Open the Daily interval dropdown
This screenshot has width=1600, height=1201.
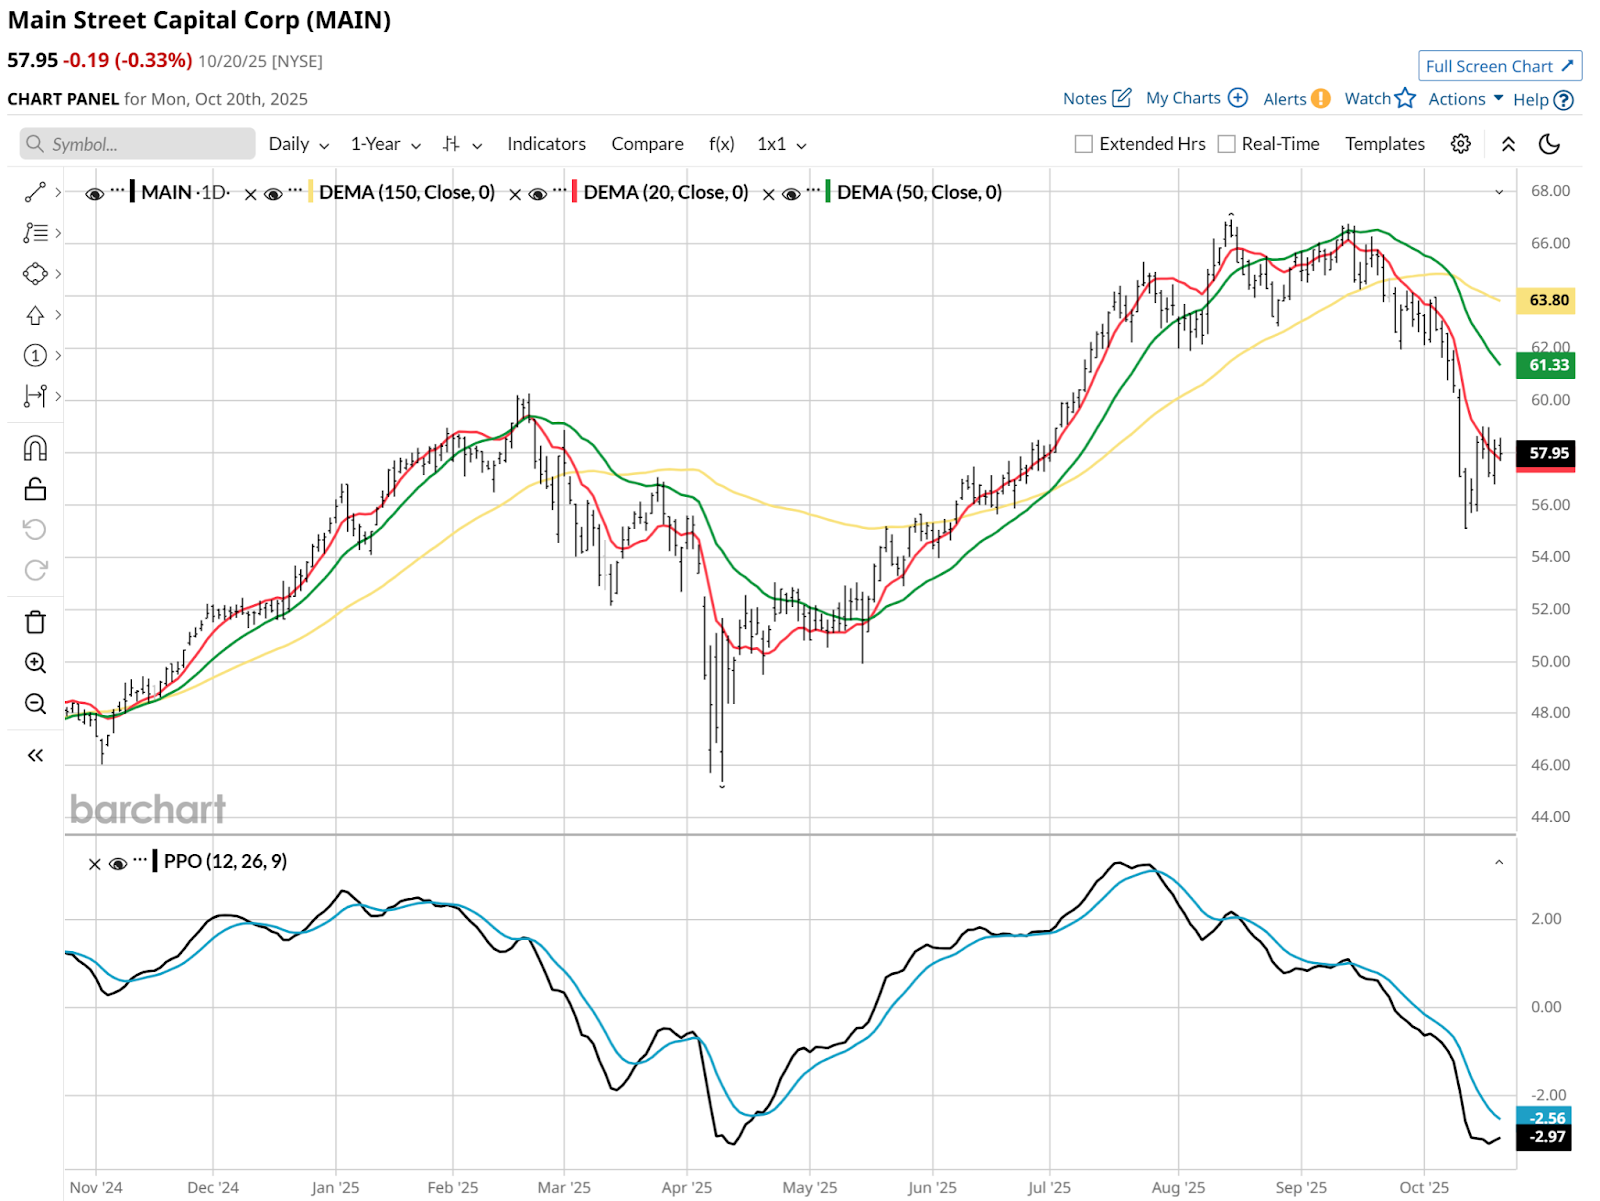click(x=299, y=144)
